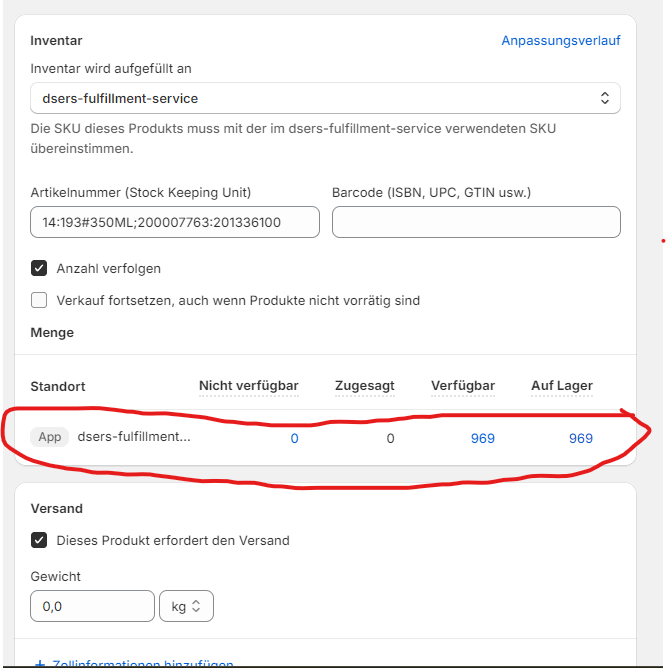This screenshot has height=668, width=666.
Task: Click the Auf Lager column header
Action: tap(562, 386)
